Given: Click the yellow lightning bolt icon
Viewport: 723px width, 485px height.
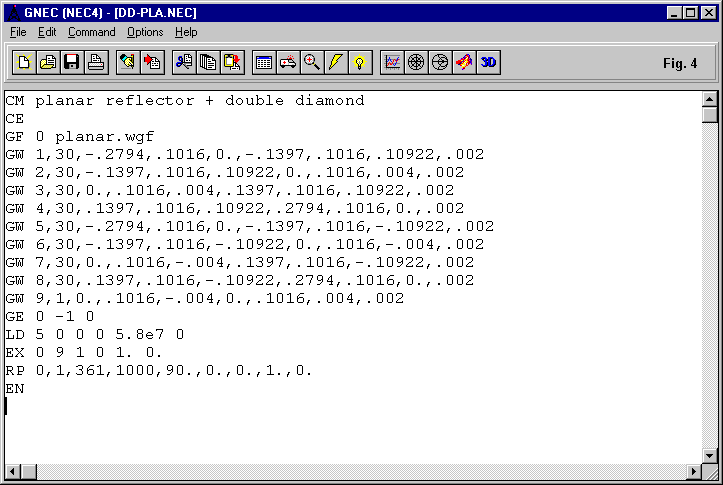Looking at the screenshot, I should tap(336, 62).
